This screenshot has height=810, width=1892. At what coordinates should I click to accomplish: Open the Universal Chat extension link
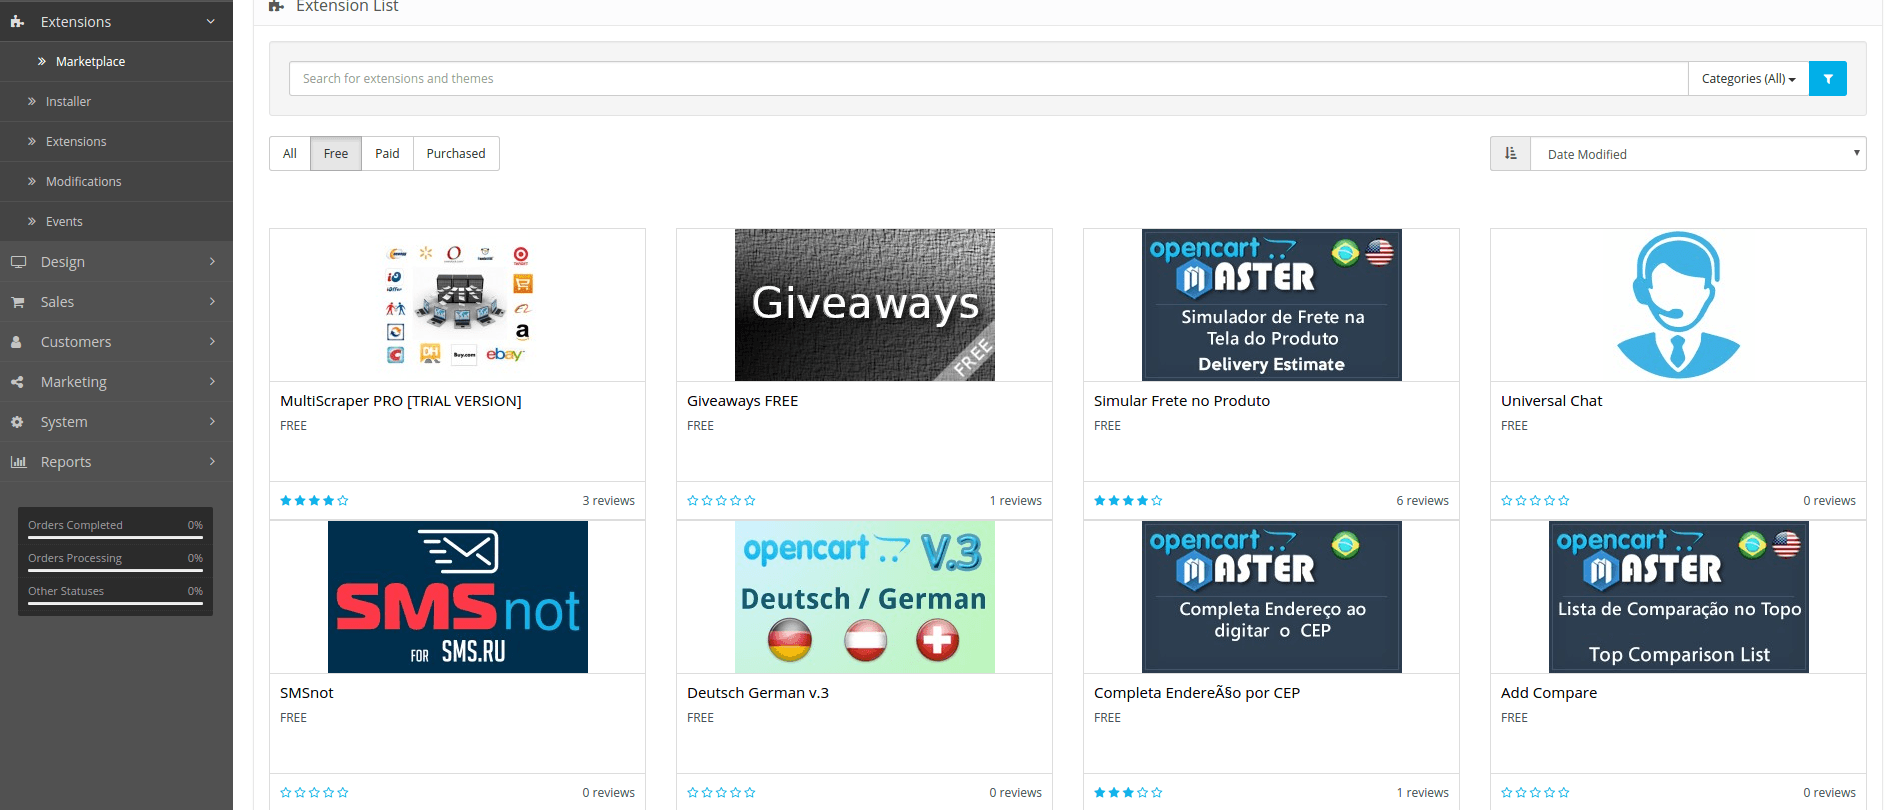[x=1551, y=401]
